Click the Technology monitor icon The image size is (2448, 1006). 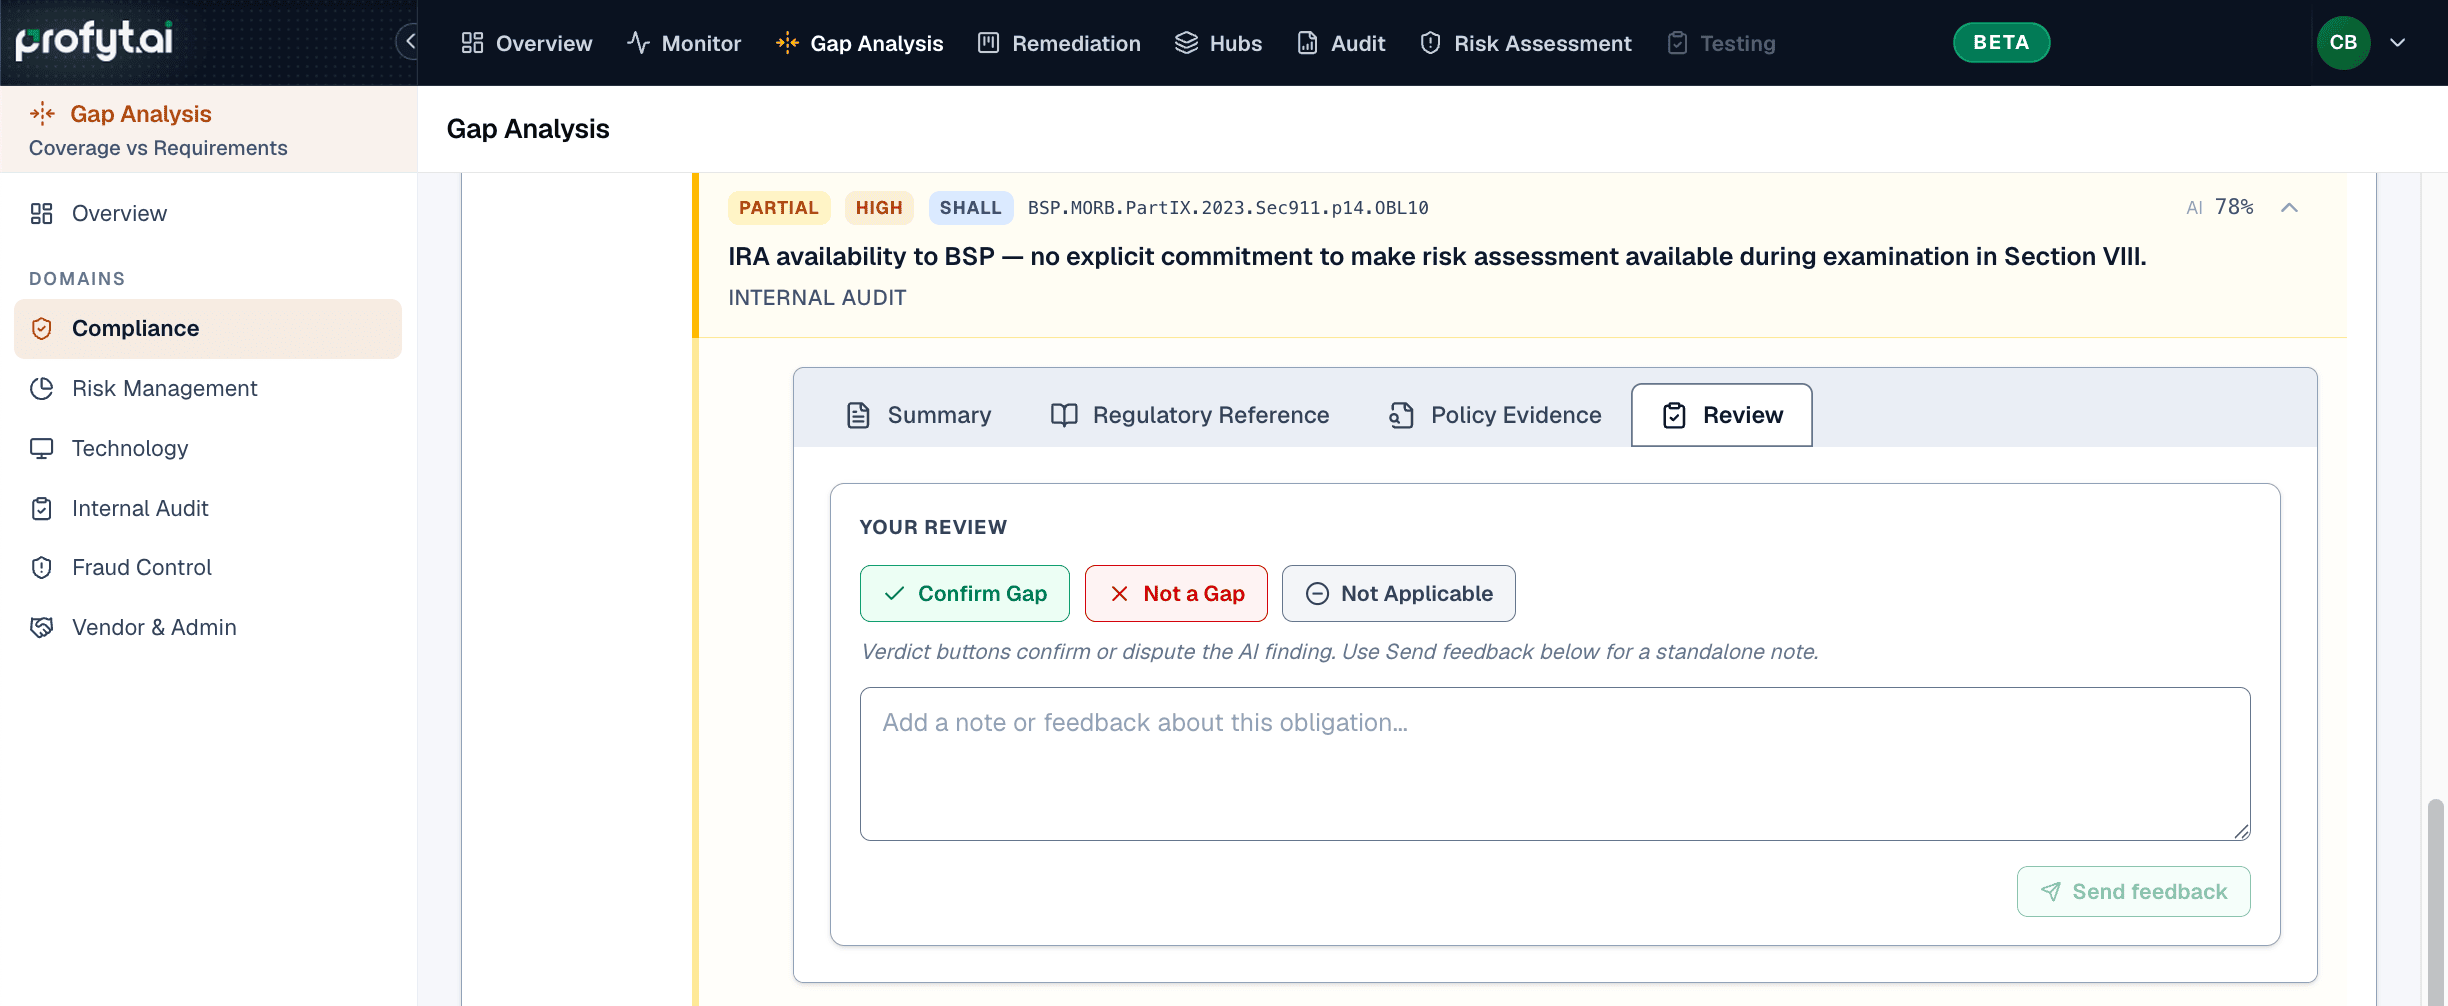[x=41, y=449]
